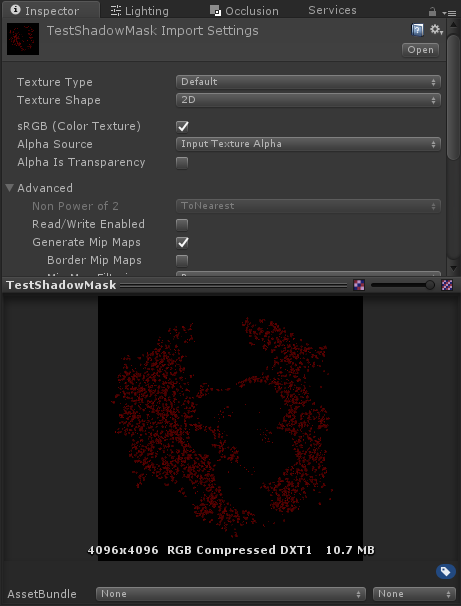Viewport: 461px width, 606px height.
Task: Open the gear settings menu icon
Action: pos(436,30)
